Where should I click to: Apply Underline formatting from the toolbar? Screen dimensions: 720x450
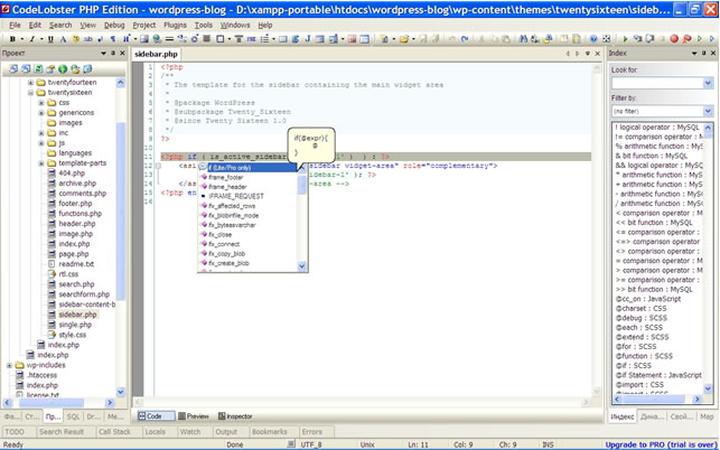(51, 39)
